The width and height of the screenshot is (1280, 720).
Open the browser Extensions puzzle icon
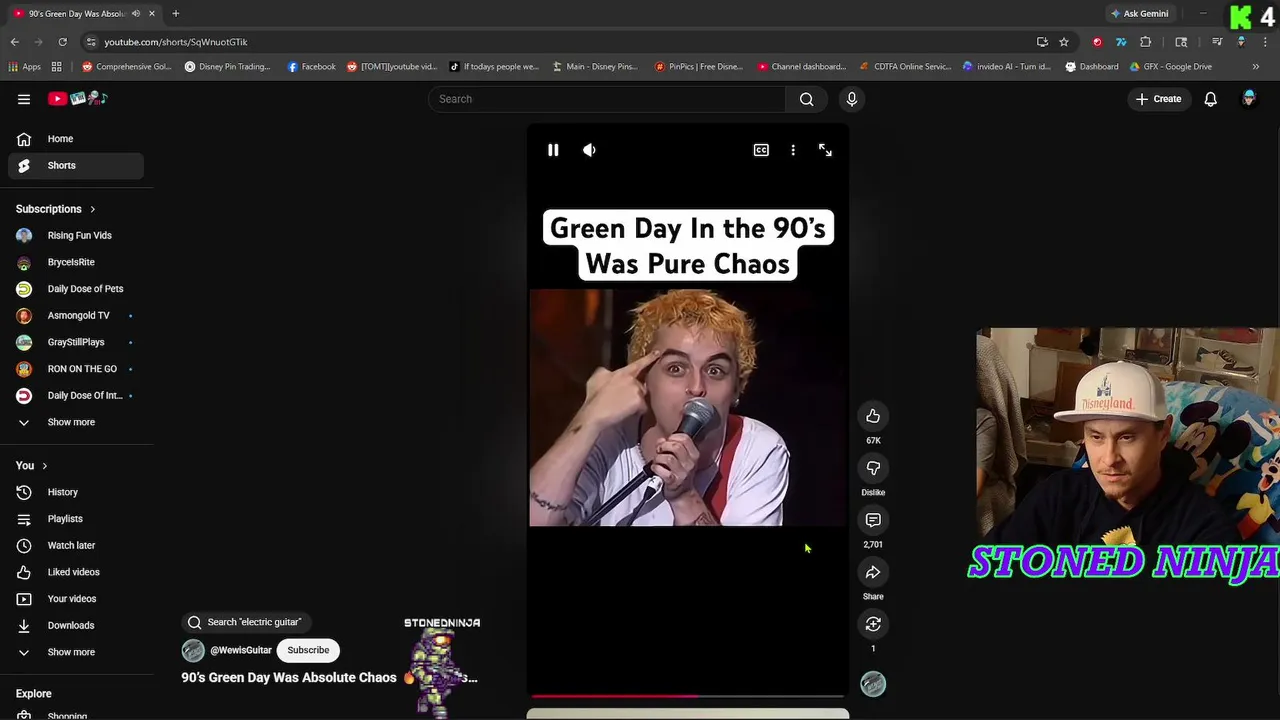(1146, 42)
